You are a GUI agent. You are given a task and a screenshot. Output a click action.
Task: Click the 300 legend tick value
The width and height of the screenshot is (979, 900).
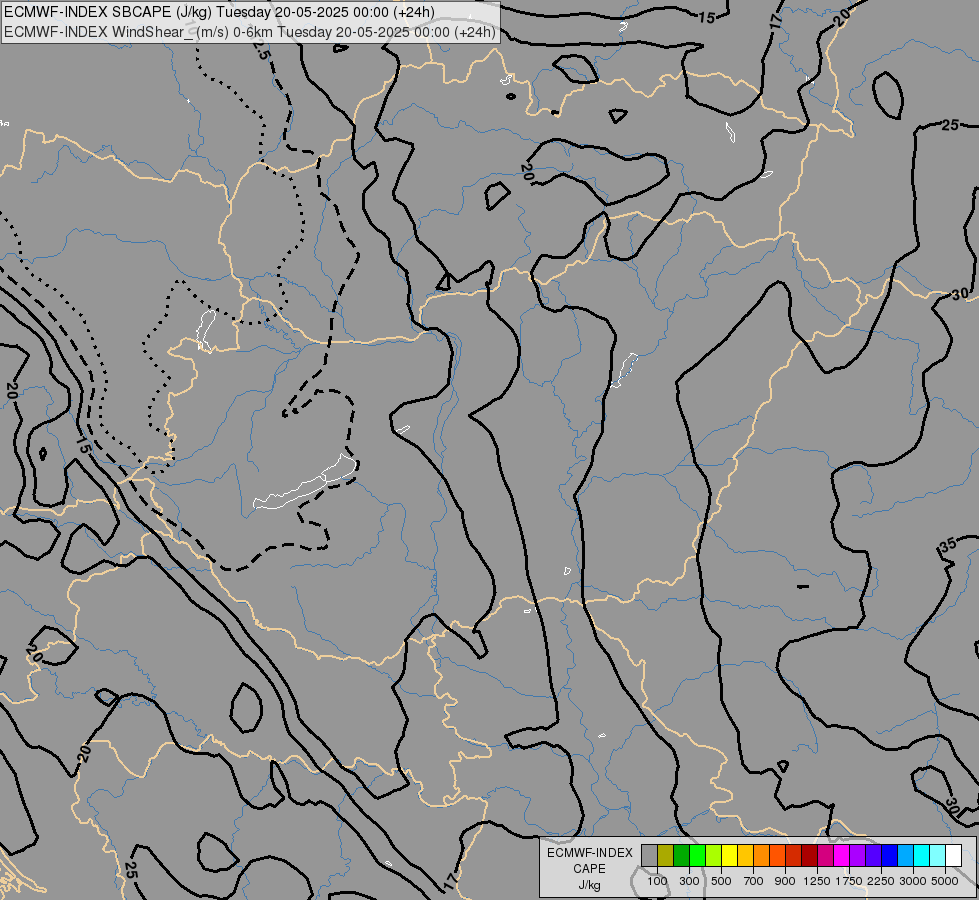tap(689, 881)
